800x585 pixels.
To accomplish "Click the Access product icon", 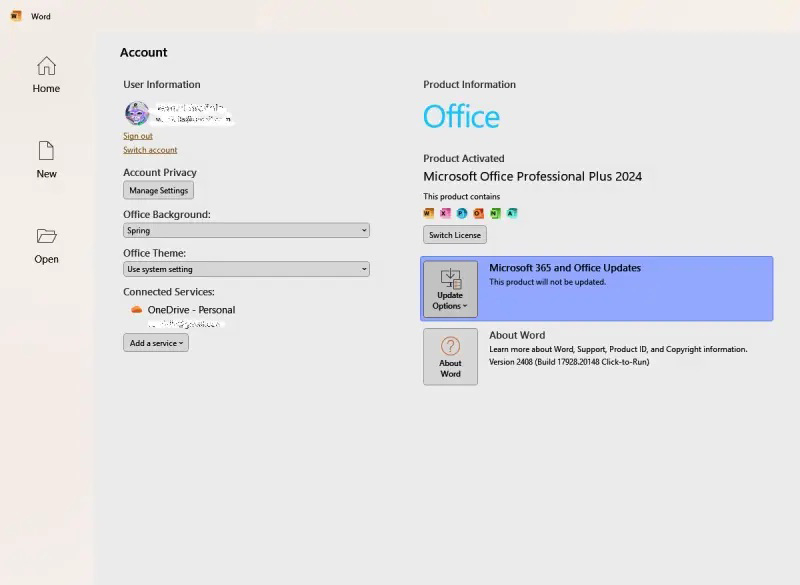I will (512, 213).
